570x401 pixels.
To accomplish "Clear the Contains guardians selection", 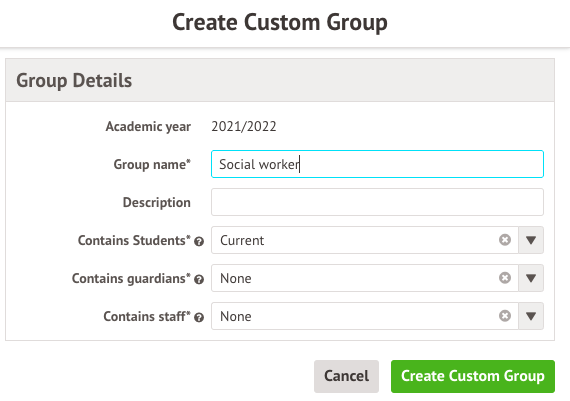I will (505, 278).
